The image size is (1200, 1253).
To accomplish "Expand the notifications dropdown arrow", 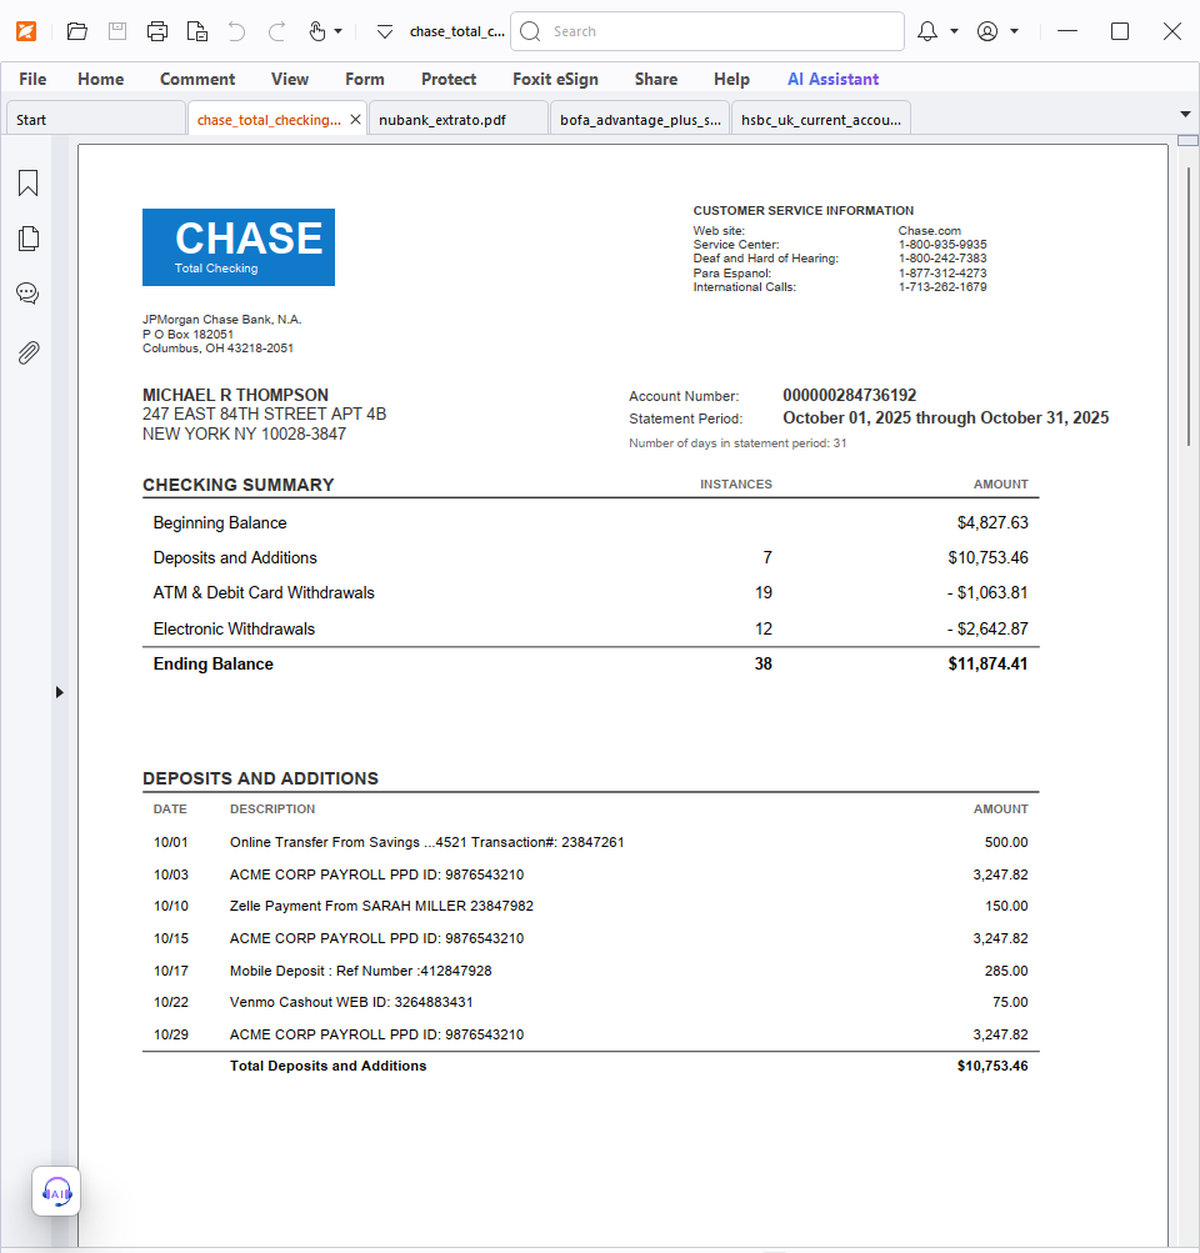I will 954,31.
